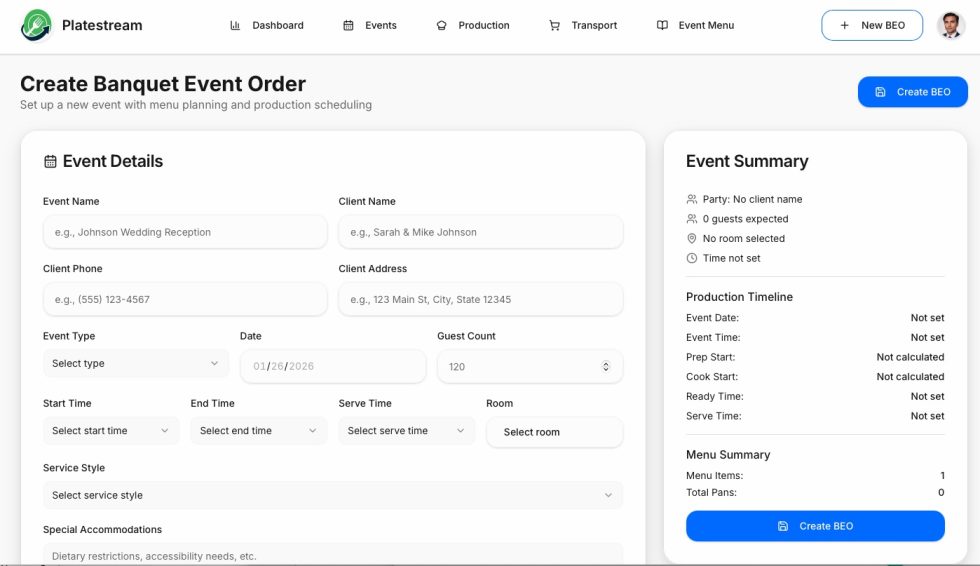Image resolution: width=980 pixels, height=566 pixels.
Task: Expand the Select service style dropdown
Action: [x=333, y=495]
